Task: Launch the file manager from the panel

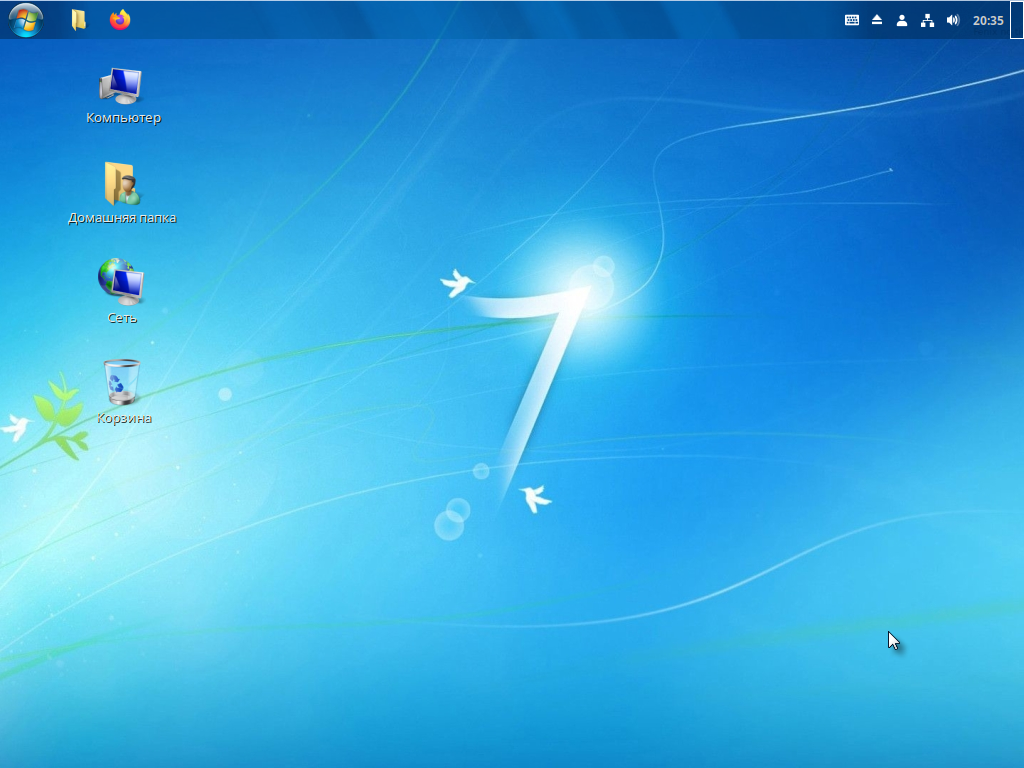Action: click(x=78, y=20)
